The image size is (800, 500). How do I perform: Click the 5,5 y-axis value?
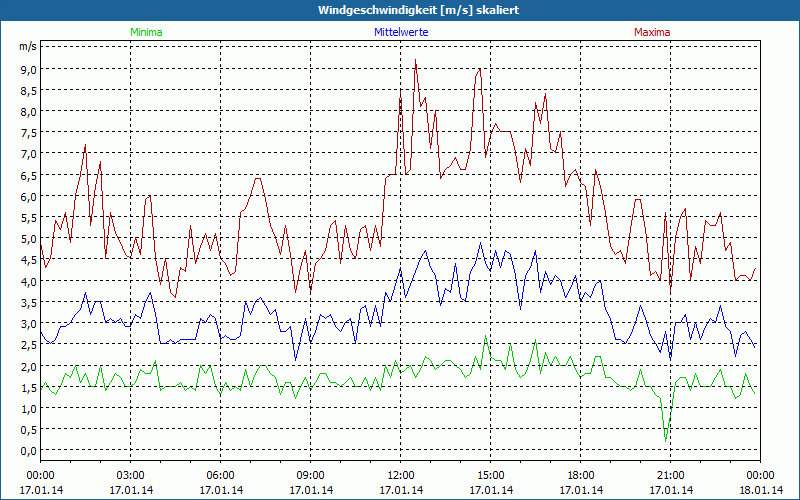click(x=28, y=218)
